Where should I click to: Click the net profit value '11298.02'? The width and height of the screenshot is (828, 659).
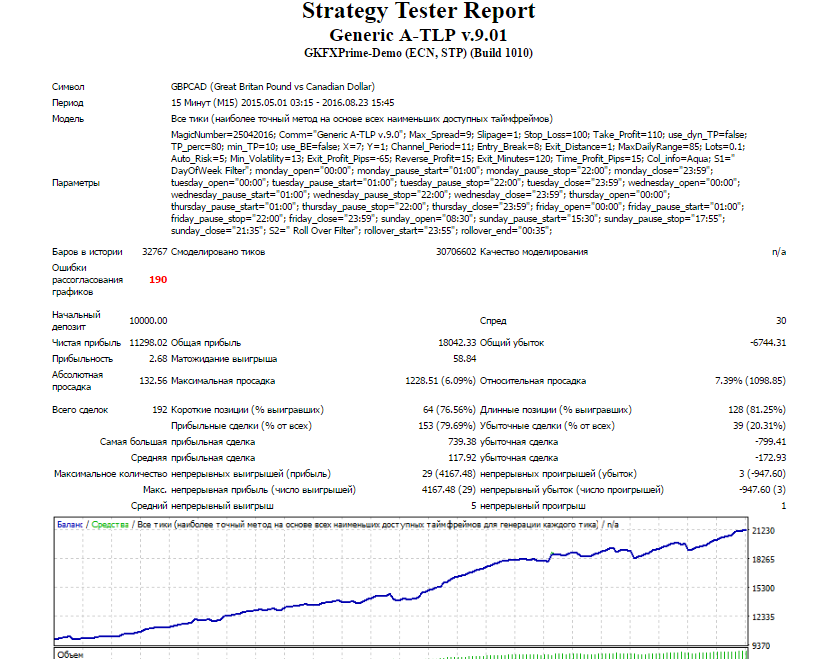[x=148, y=343]
